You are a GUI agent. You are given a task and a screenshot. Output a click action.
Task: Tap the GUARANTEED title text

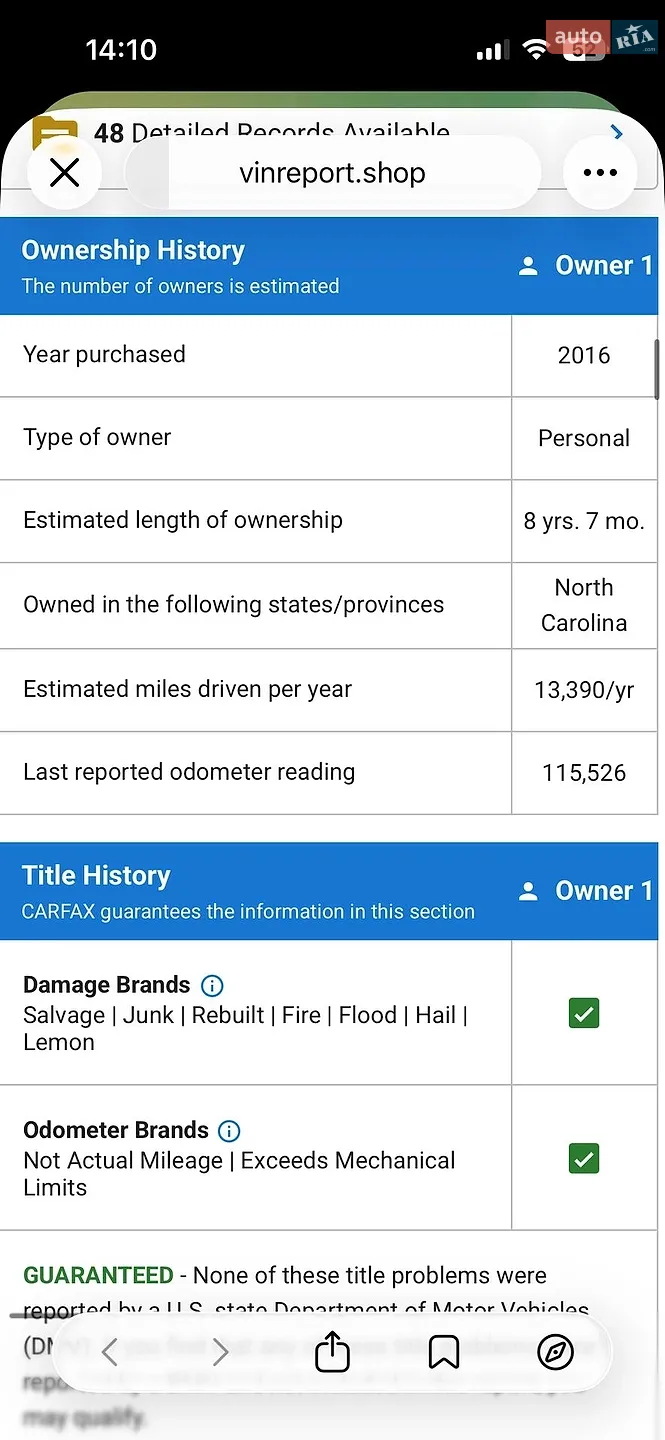[98, 1276]
